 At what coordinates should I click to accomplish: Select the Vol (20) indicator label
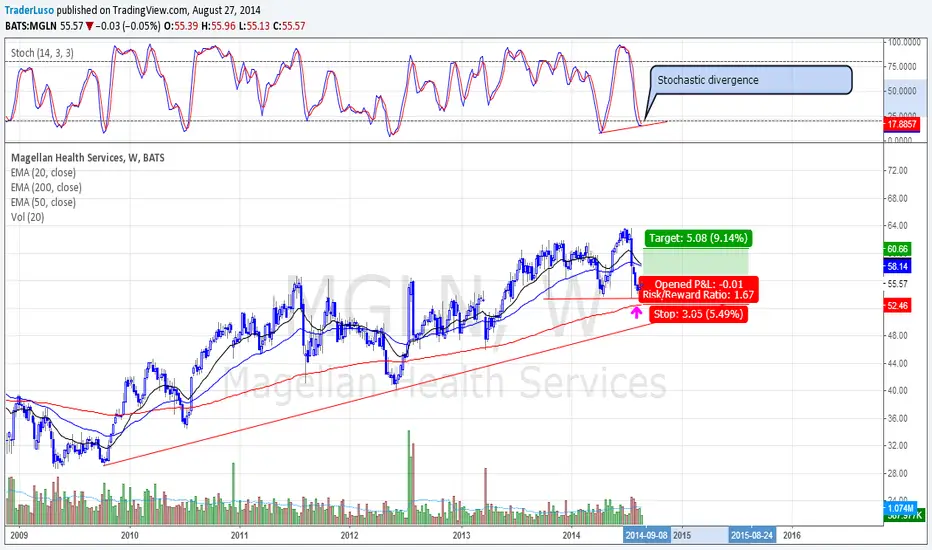(x=27, y=217)
